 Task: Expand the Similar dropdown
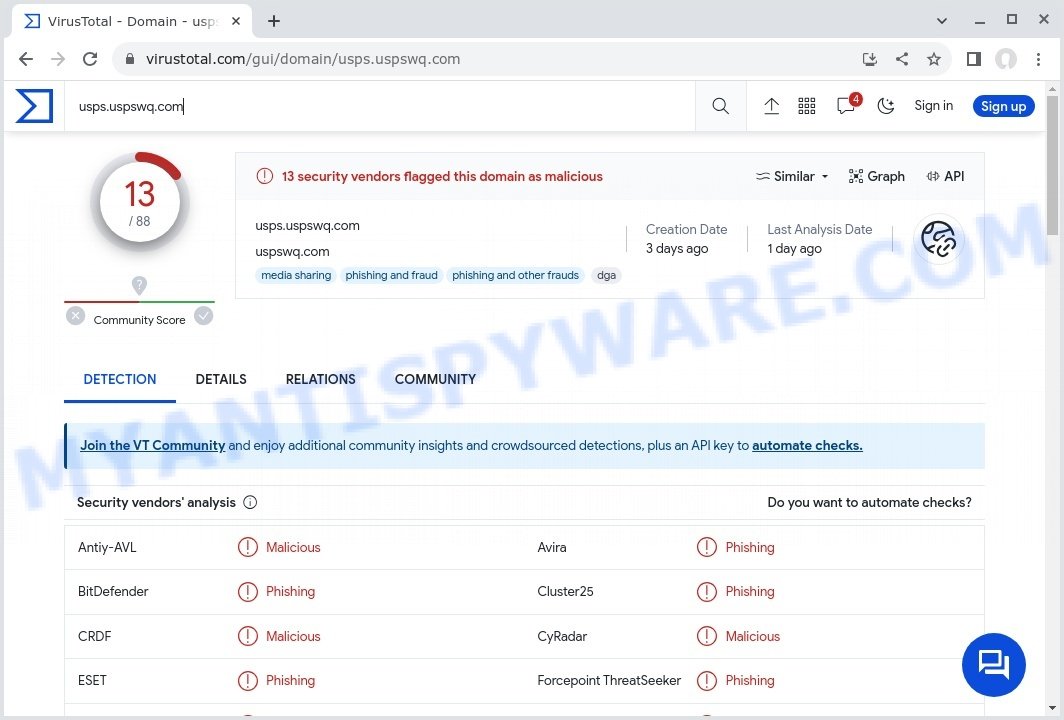coord(793,176)
